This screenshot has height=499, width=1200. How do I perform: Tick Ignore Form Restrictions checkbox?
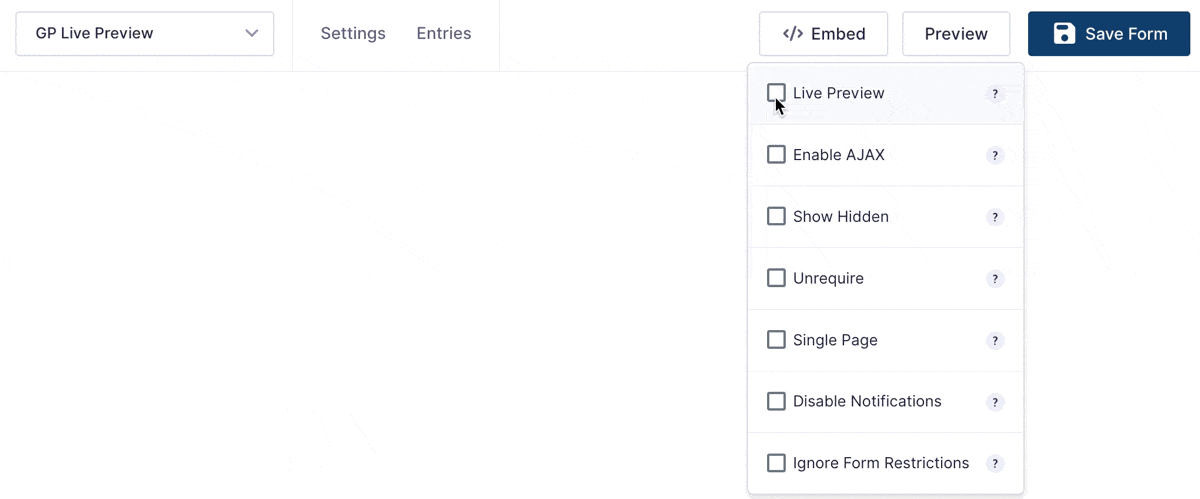(776, 463)
